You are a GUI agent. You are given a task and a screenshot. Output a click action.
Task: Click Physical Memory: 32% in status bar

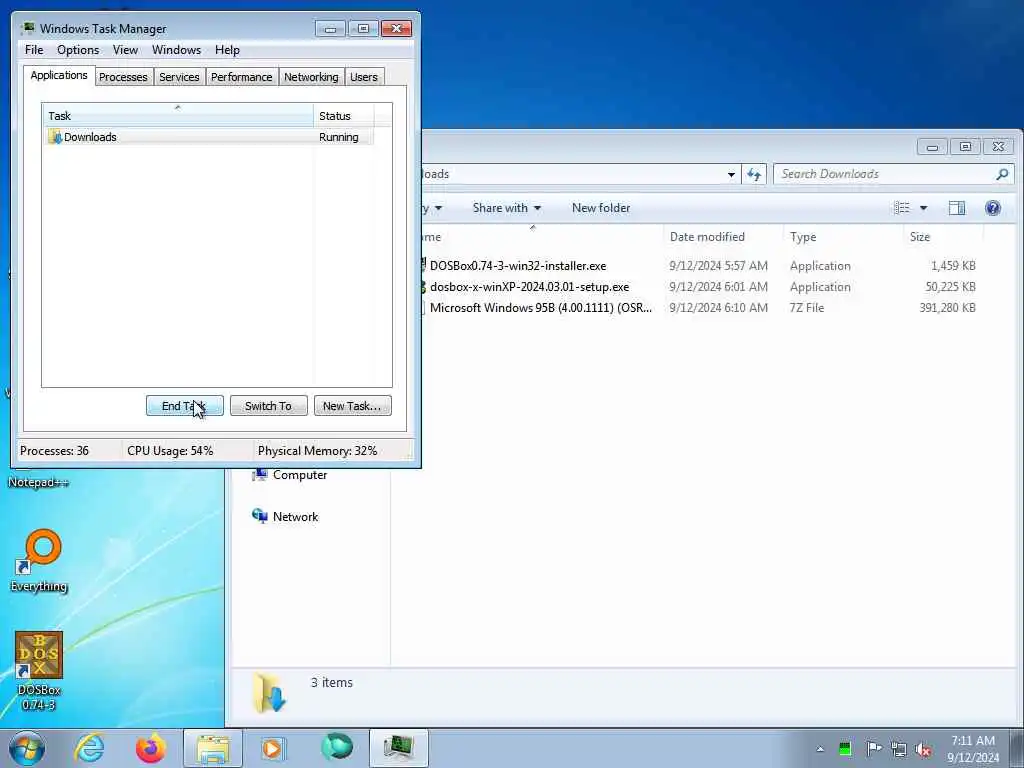(x=317, y=451)
